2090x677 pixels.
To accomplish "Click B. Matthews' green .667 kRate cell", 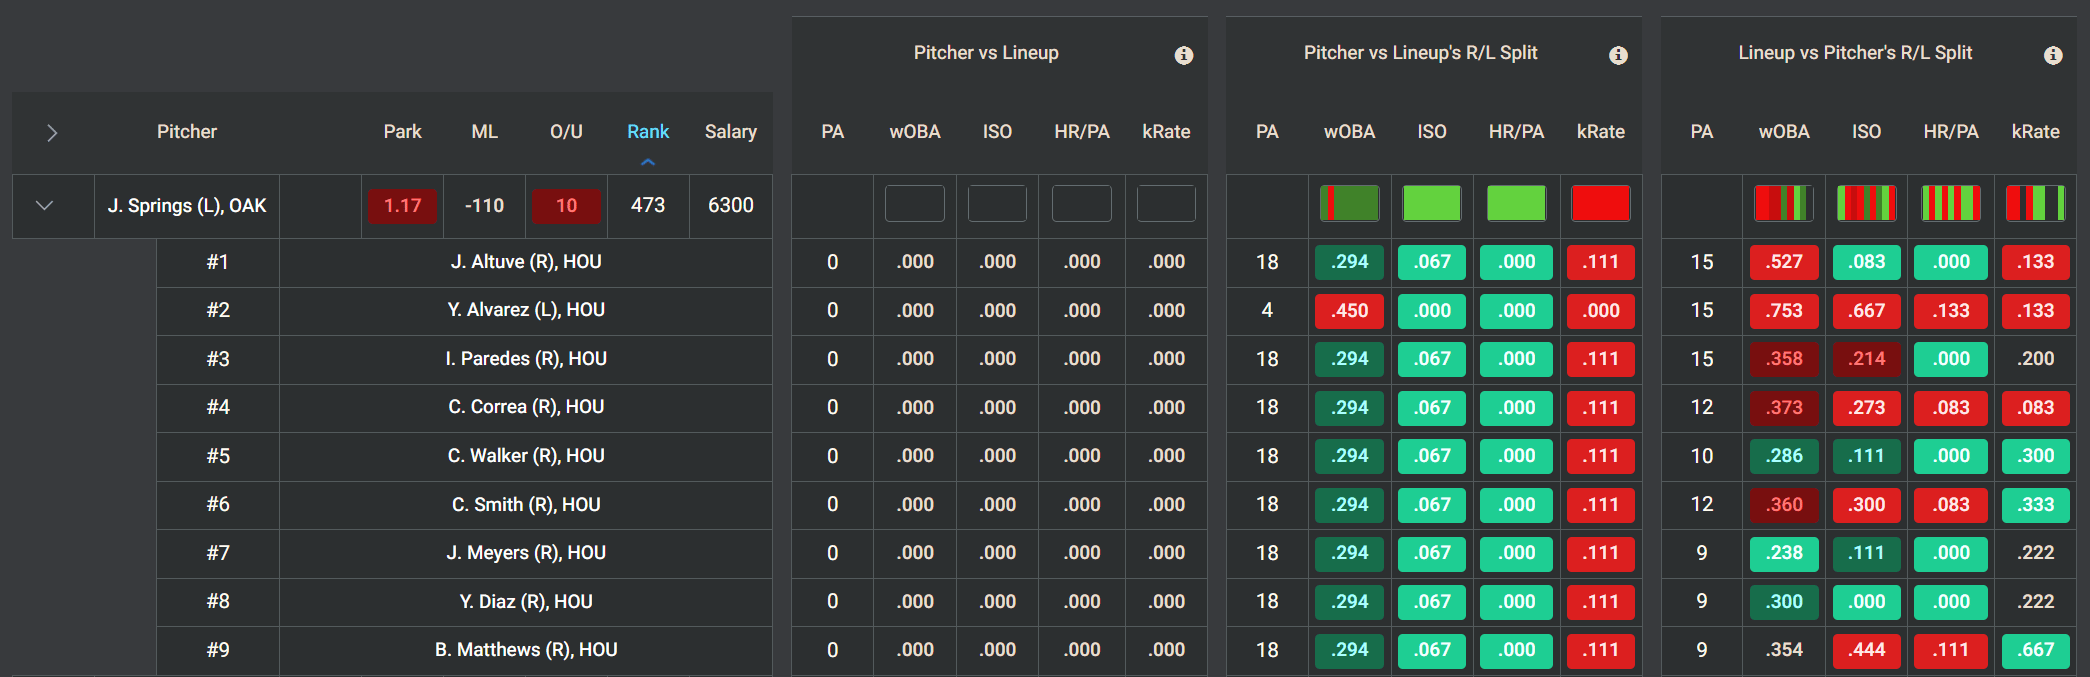I will pos(2036,650).
